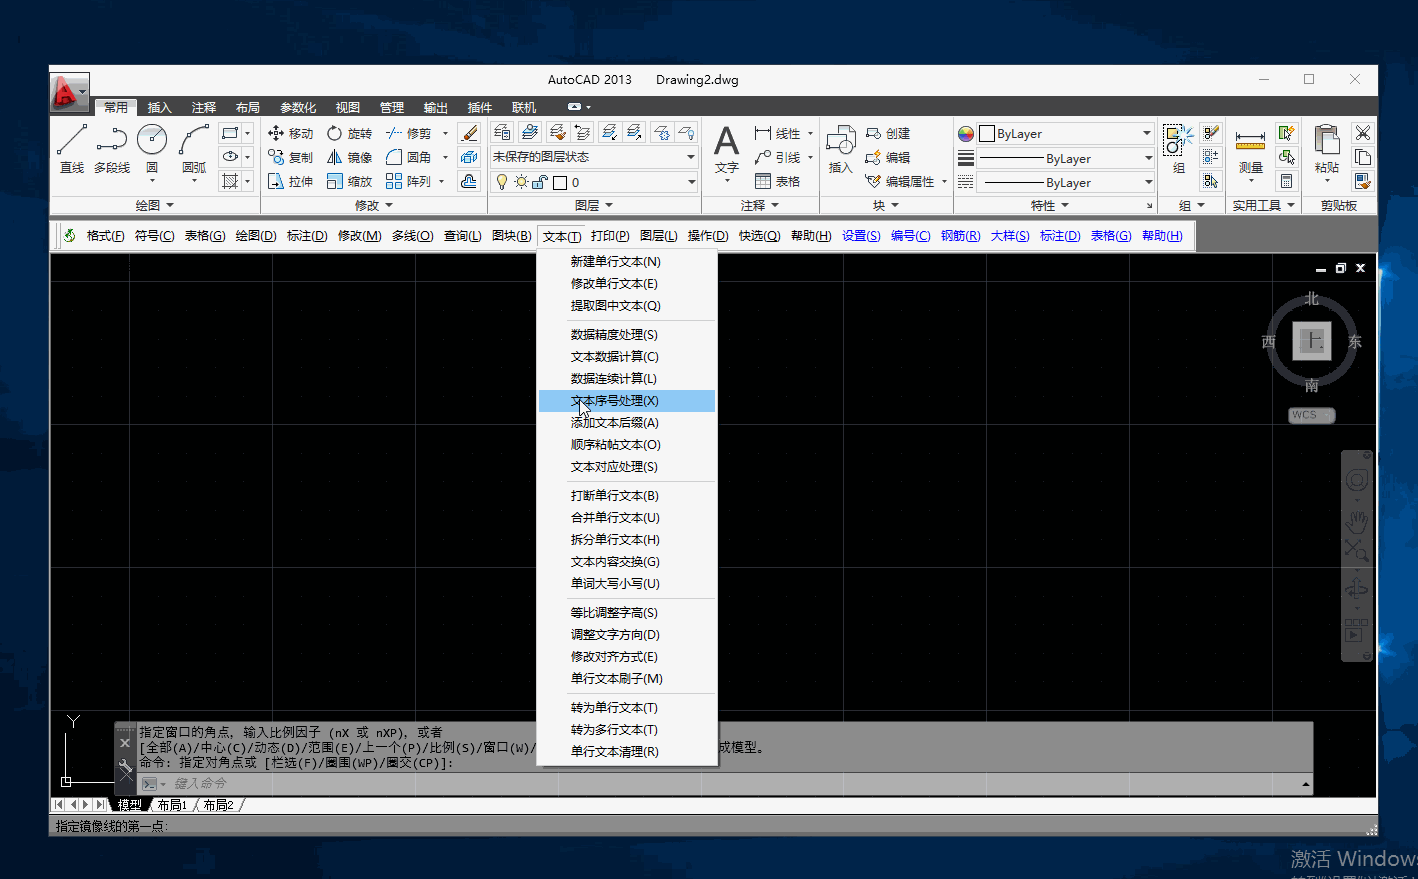Click the pan hand icon in navigation bar
This screenshot has height=879, width=1418.
pyautogui.click(x=1357, y=522)
